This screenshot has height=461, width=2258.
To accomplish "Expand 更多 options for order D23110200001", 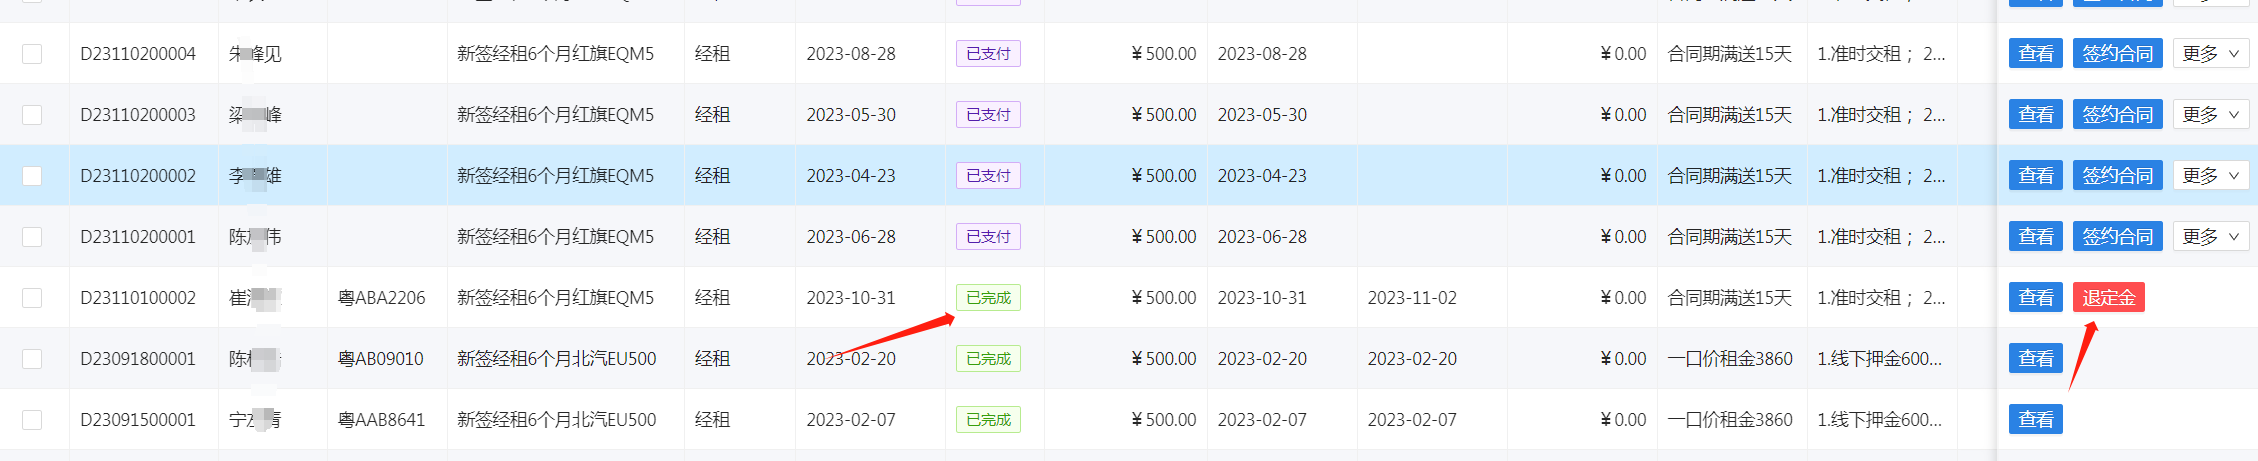I will coord(2210,237).
